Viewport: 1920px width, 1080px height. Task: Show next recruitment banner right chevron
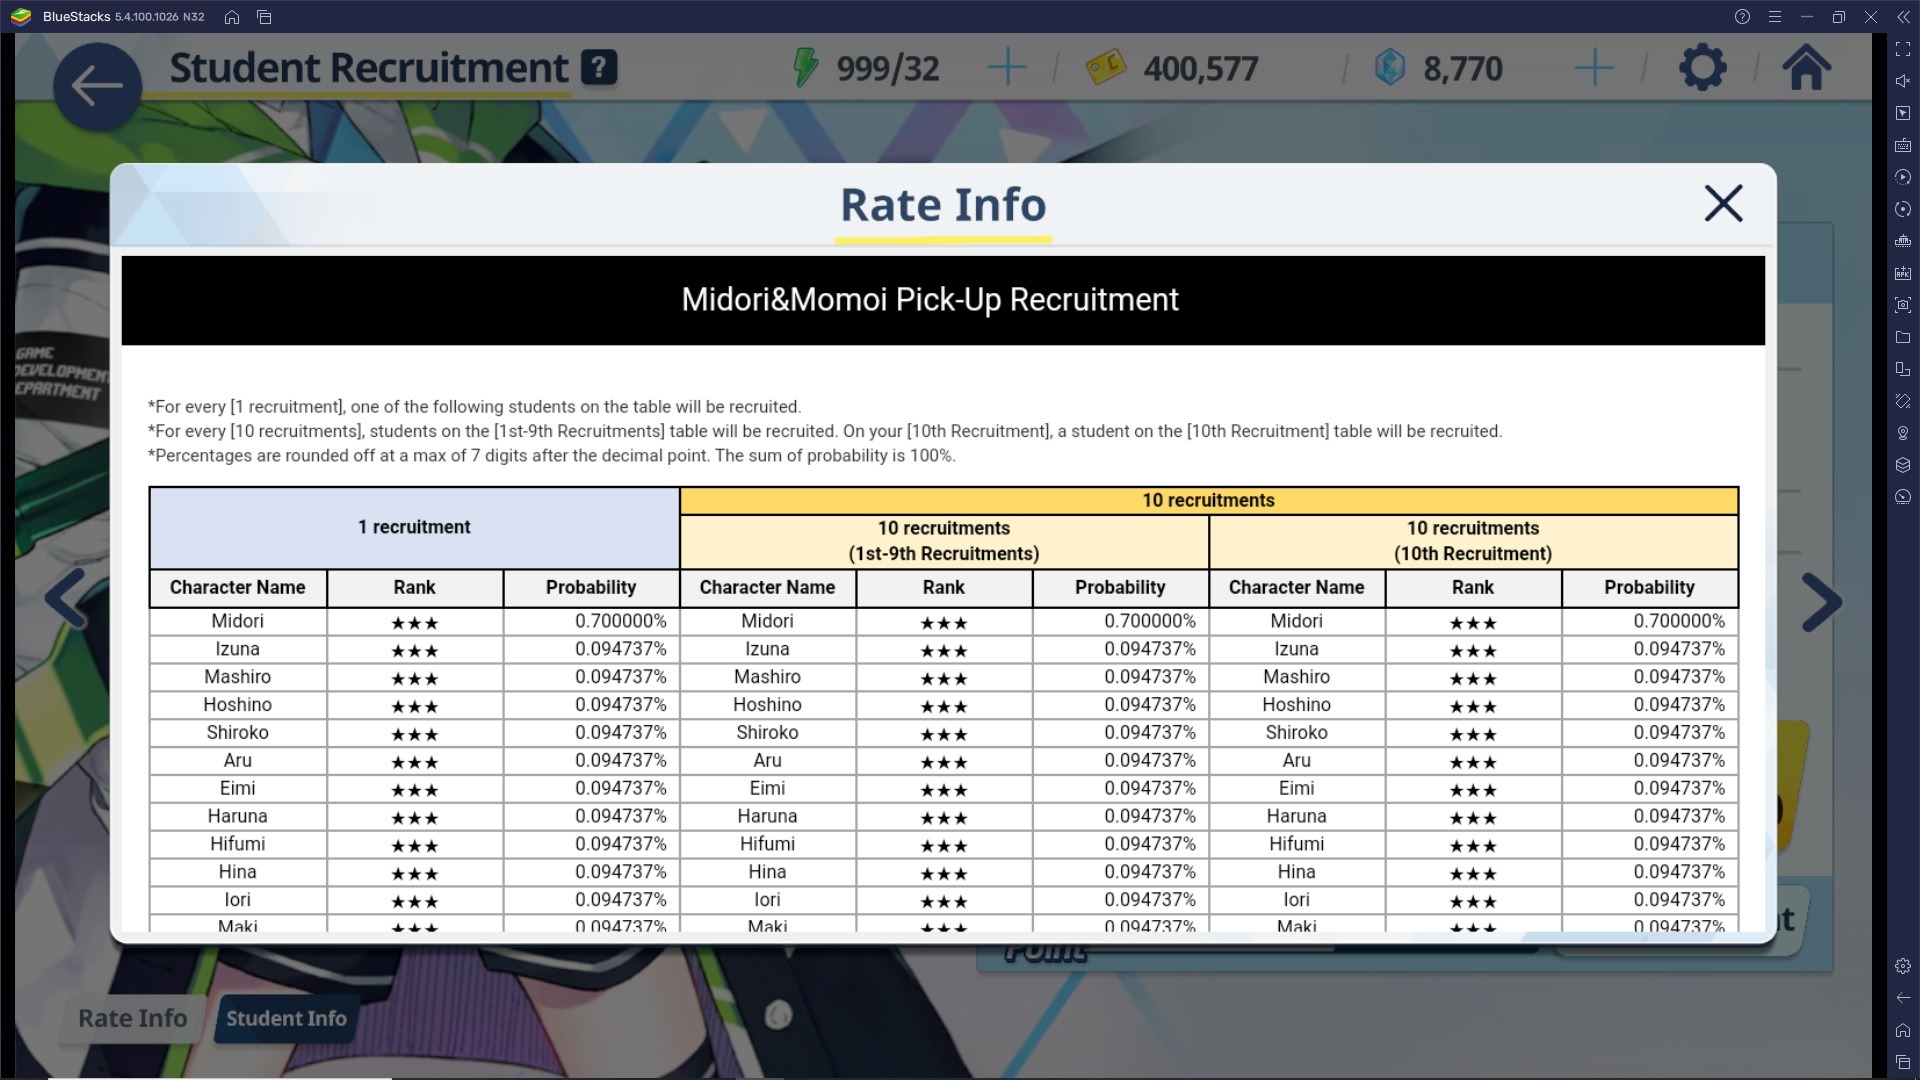tap(1821, 602)
